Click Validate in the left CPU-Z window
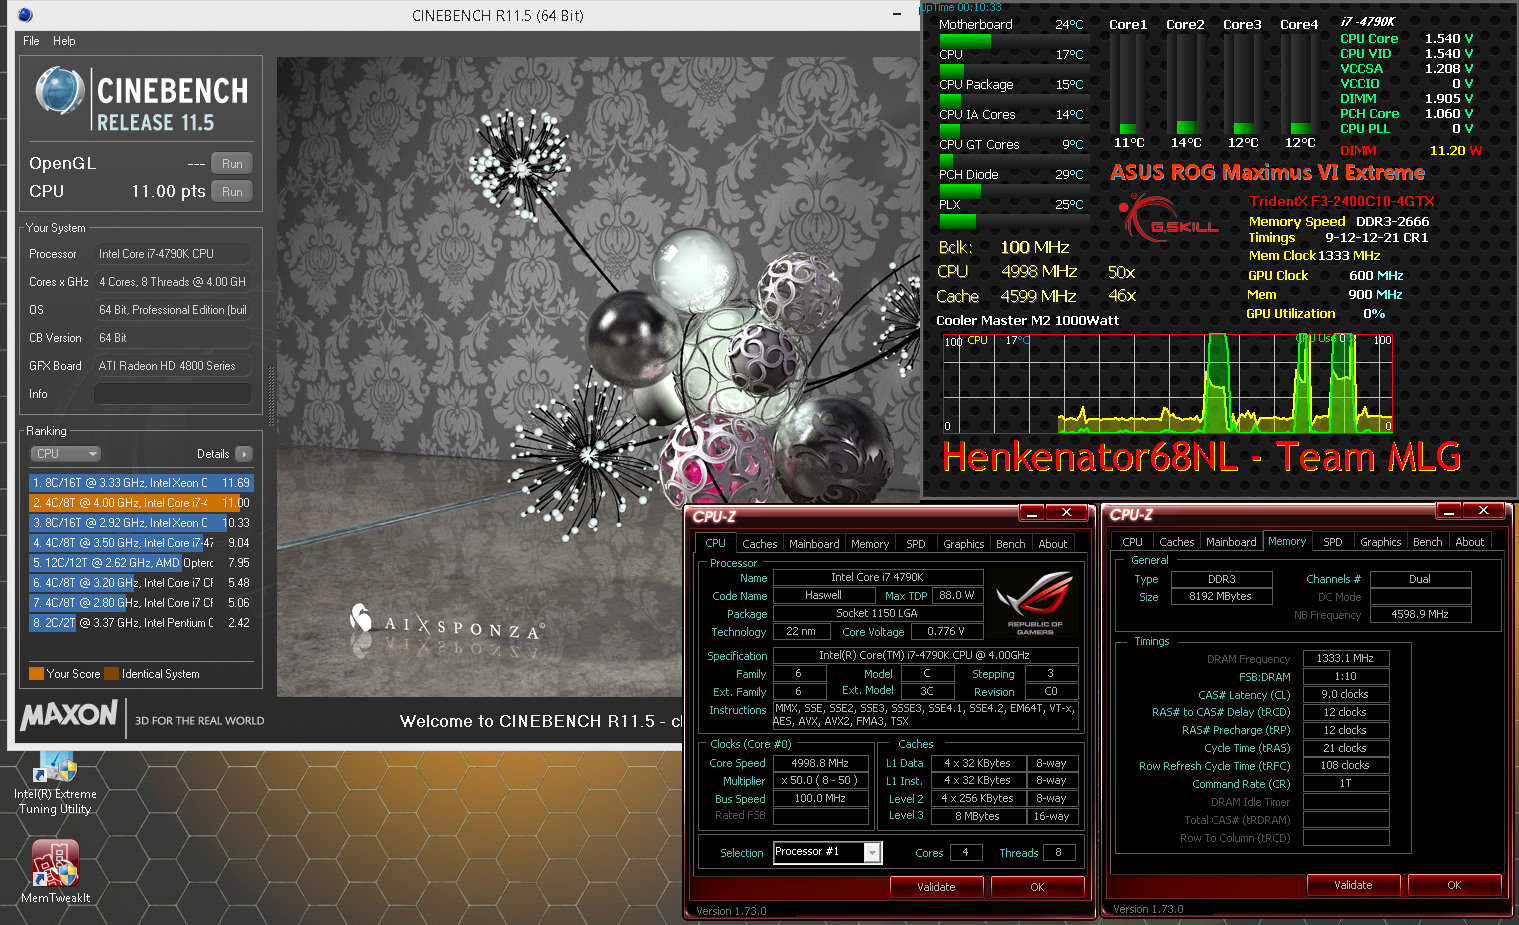Image resolution: width=1519 pixels, height=925 pixels. click(x=937, y=887)
